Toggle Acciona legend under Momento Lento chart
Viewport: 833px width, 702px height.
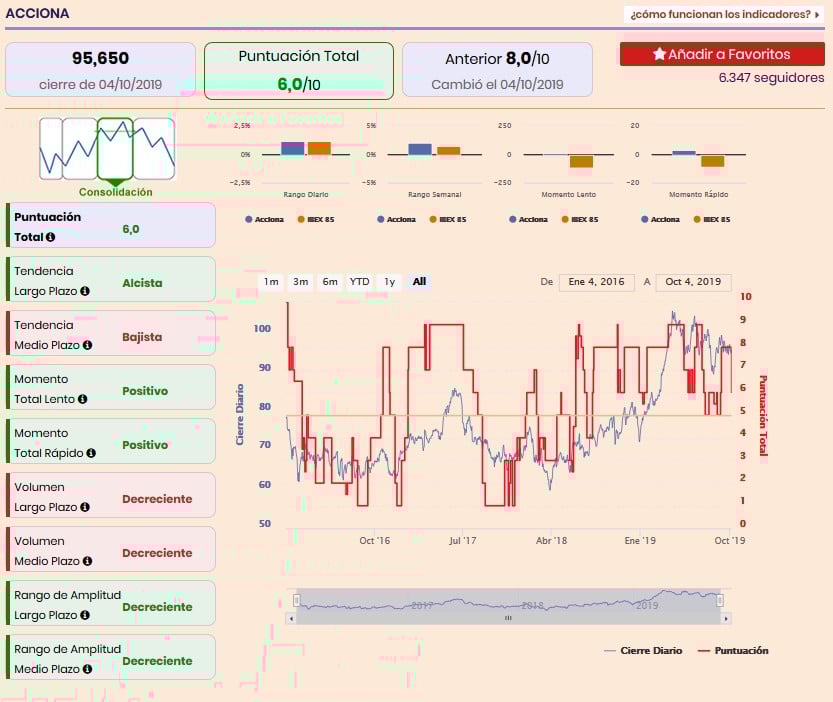point(528,219)
